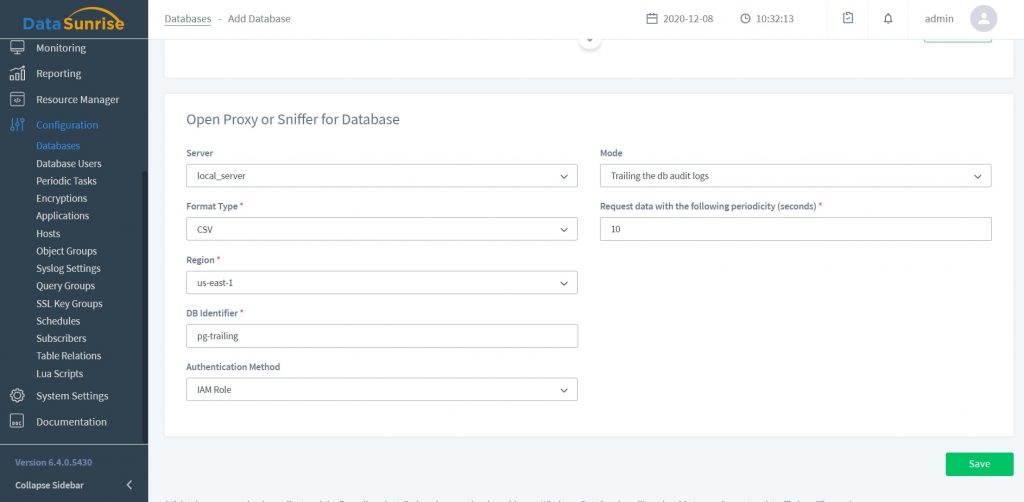Click the Monitoring icon in sidebar
The image size is (1024, 502).
pyautogui.click(x=17, y=48)
